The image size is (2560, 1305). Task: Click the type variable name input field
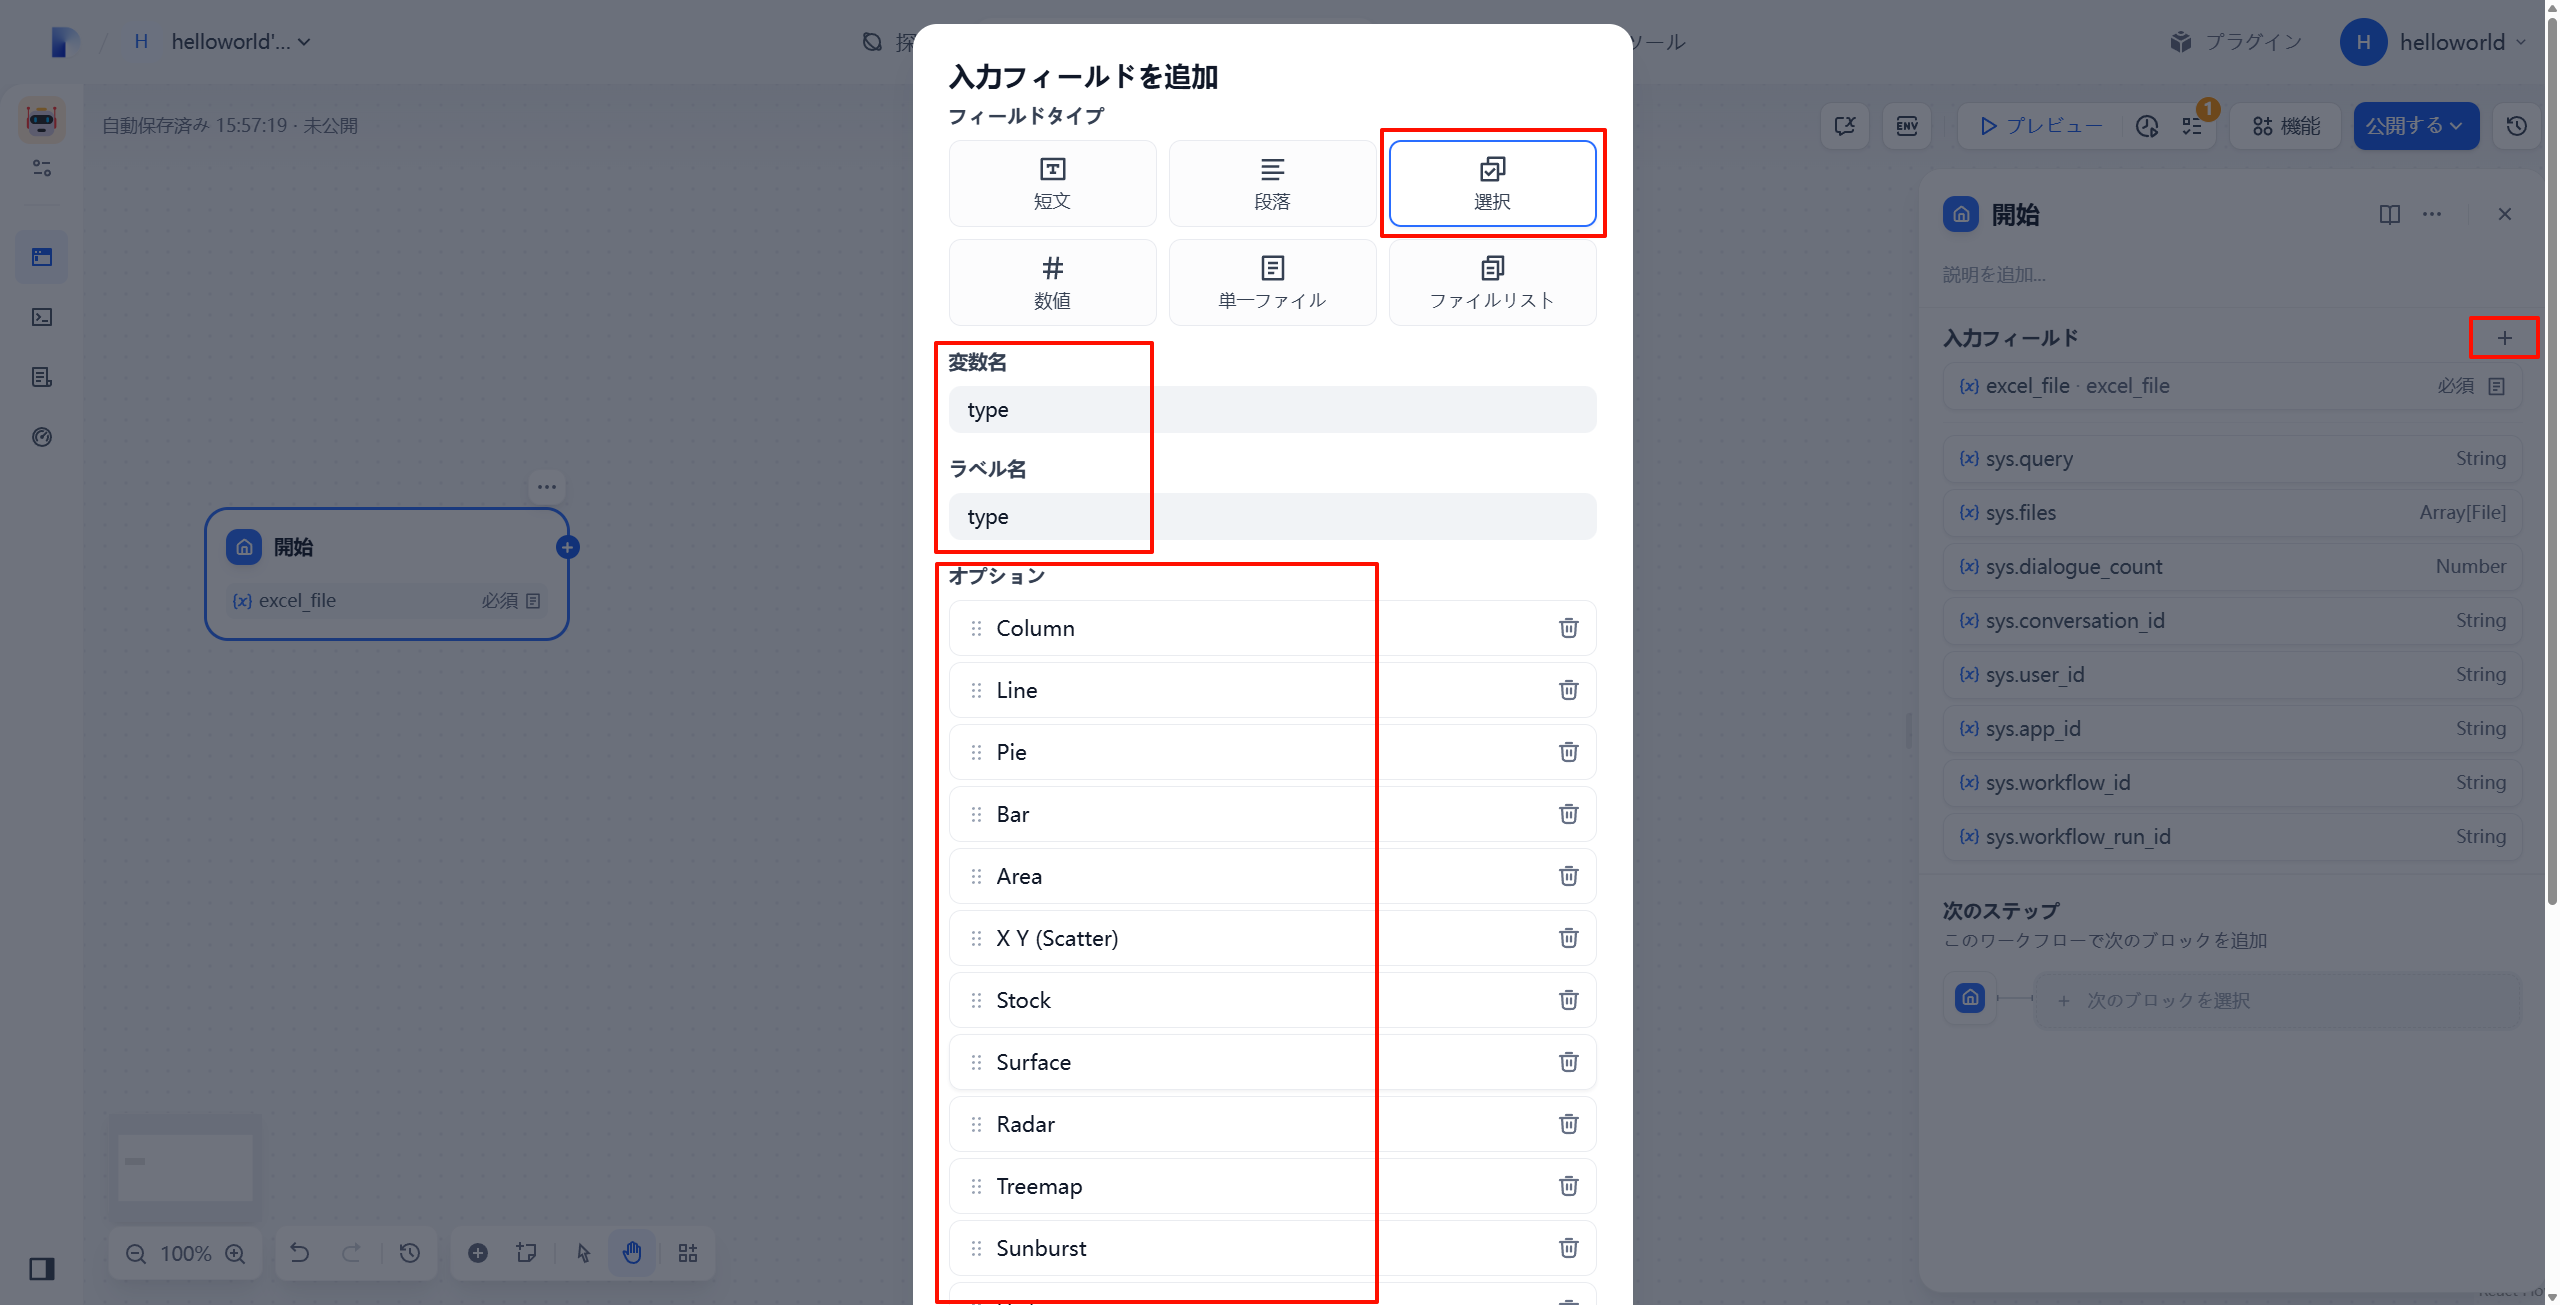coord(1270,409)
